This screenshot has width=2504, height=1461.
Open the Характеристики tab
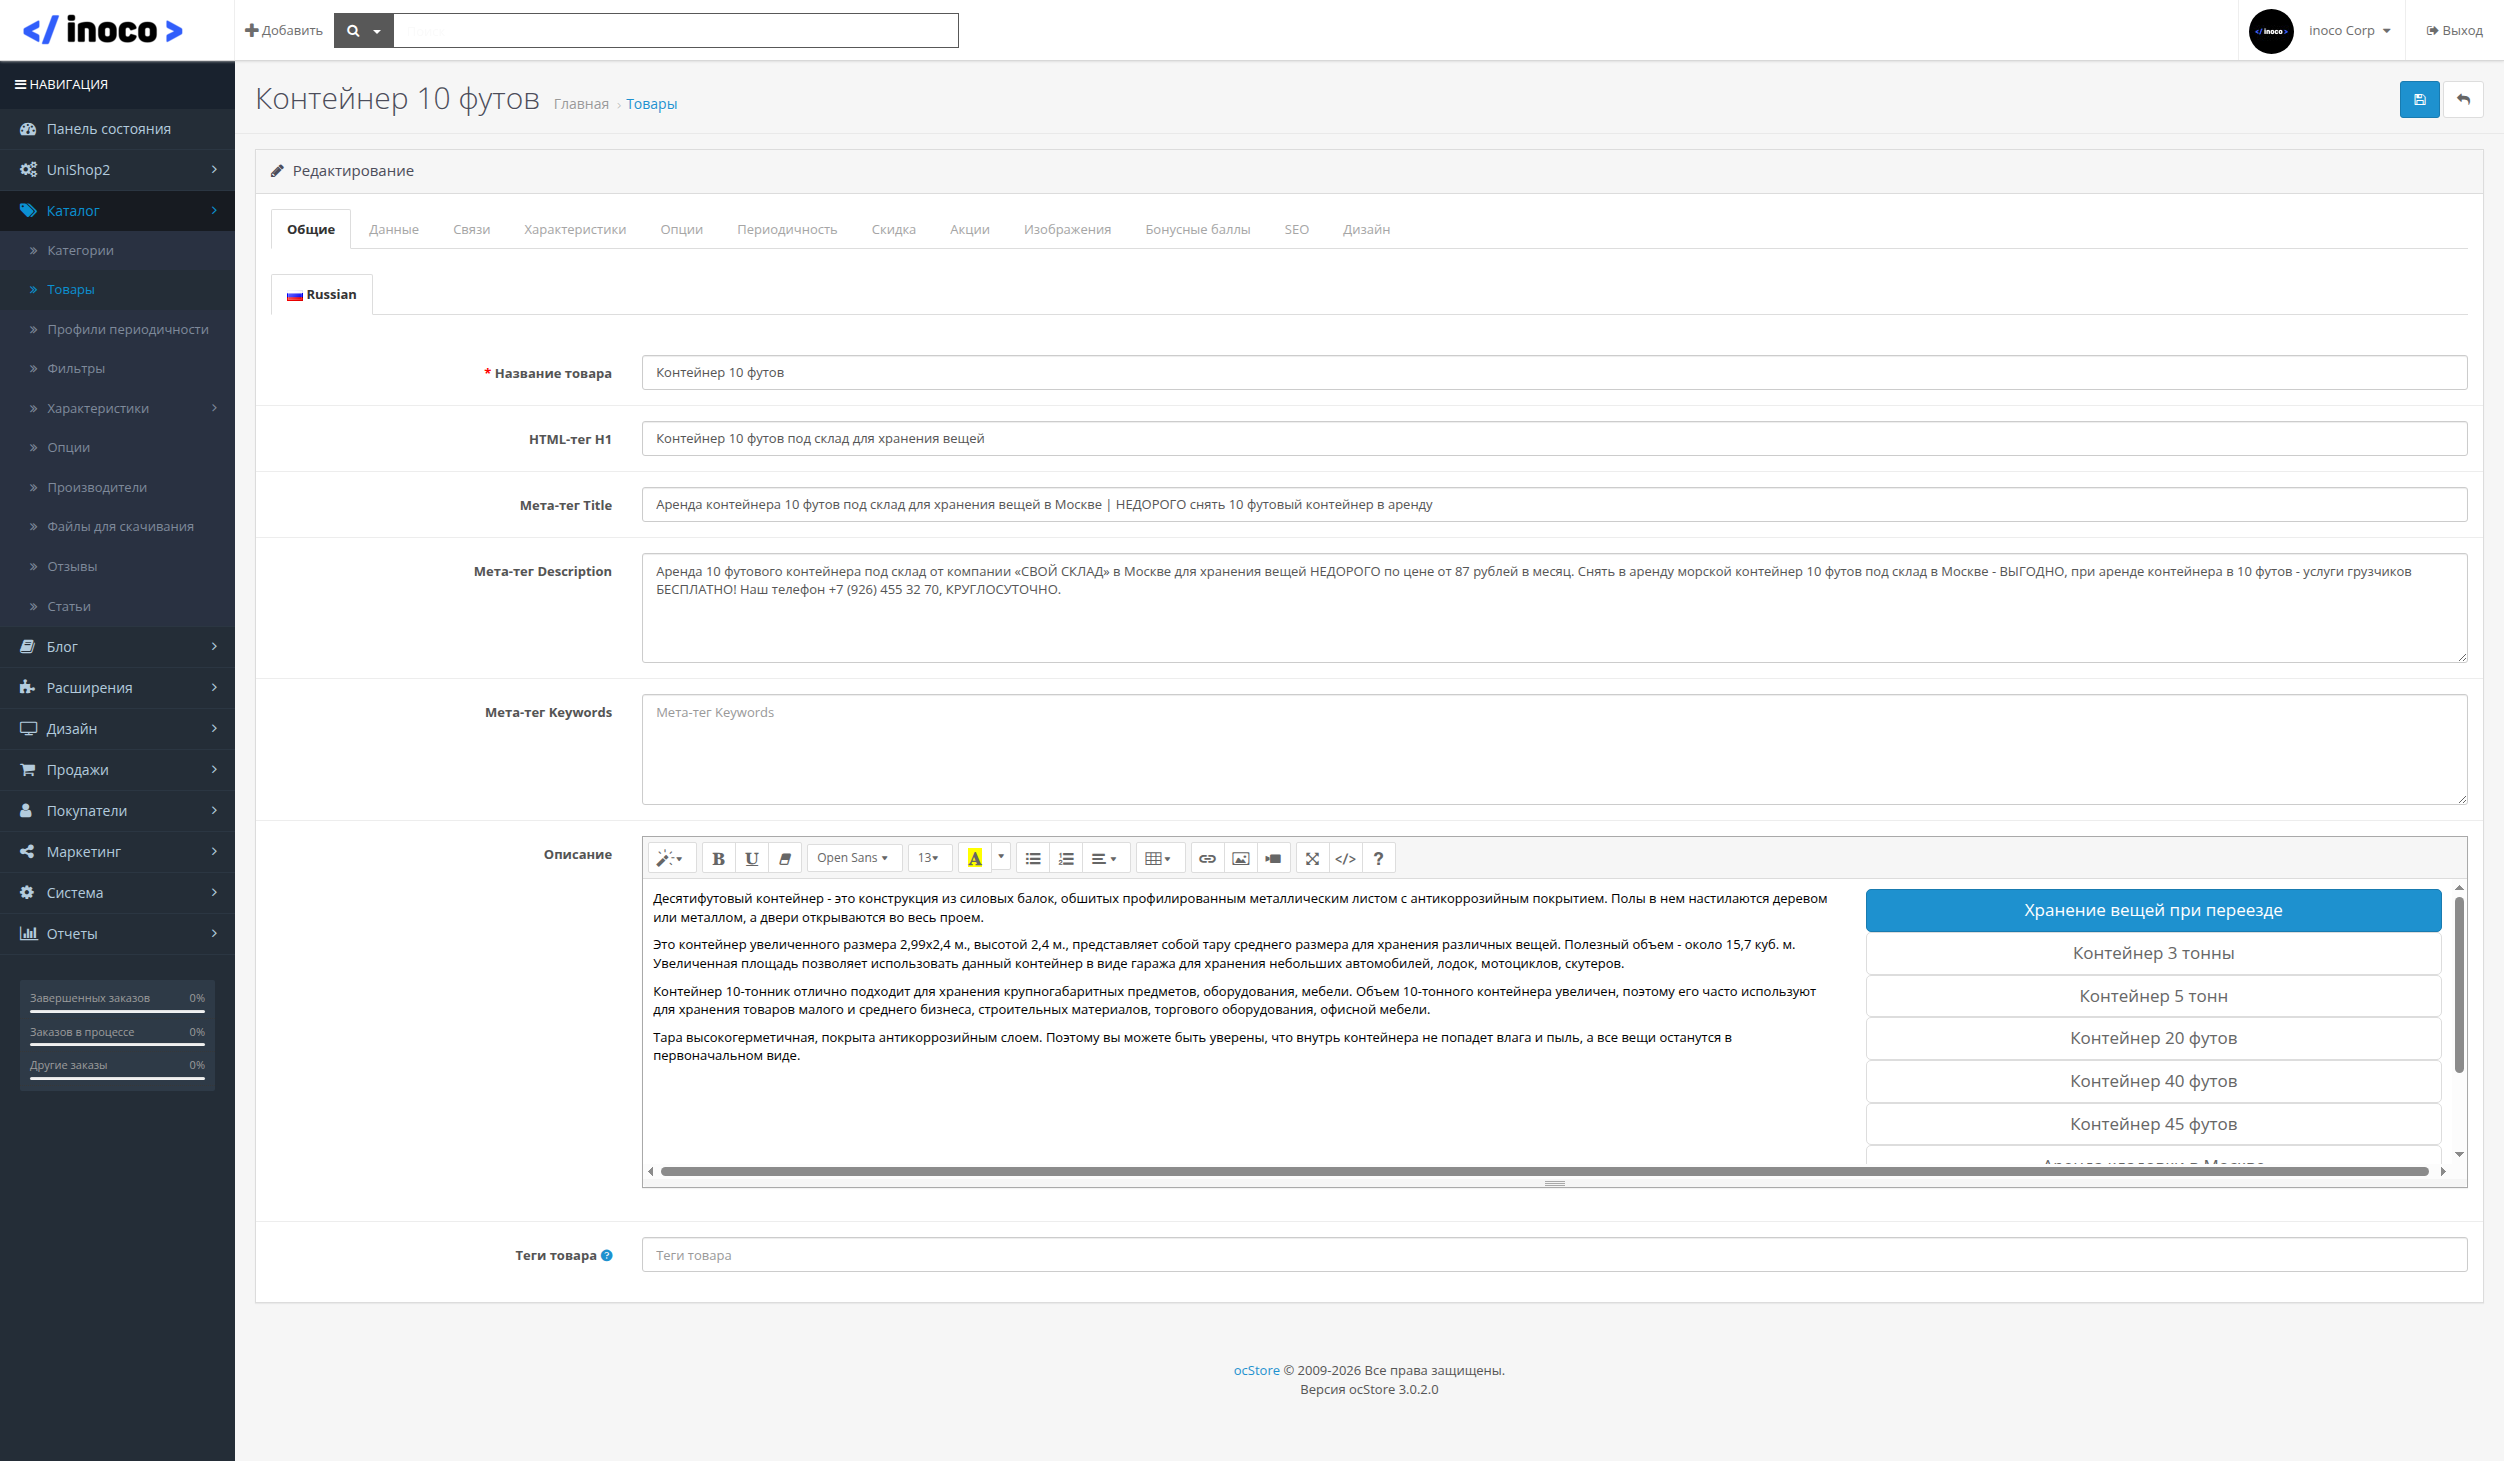pos(574,230)
